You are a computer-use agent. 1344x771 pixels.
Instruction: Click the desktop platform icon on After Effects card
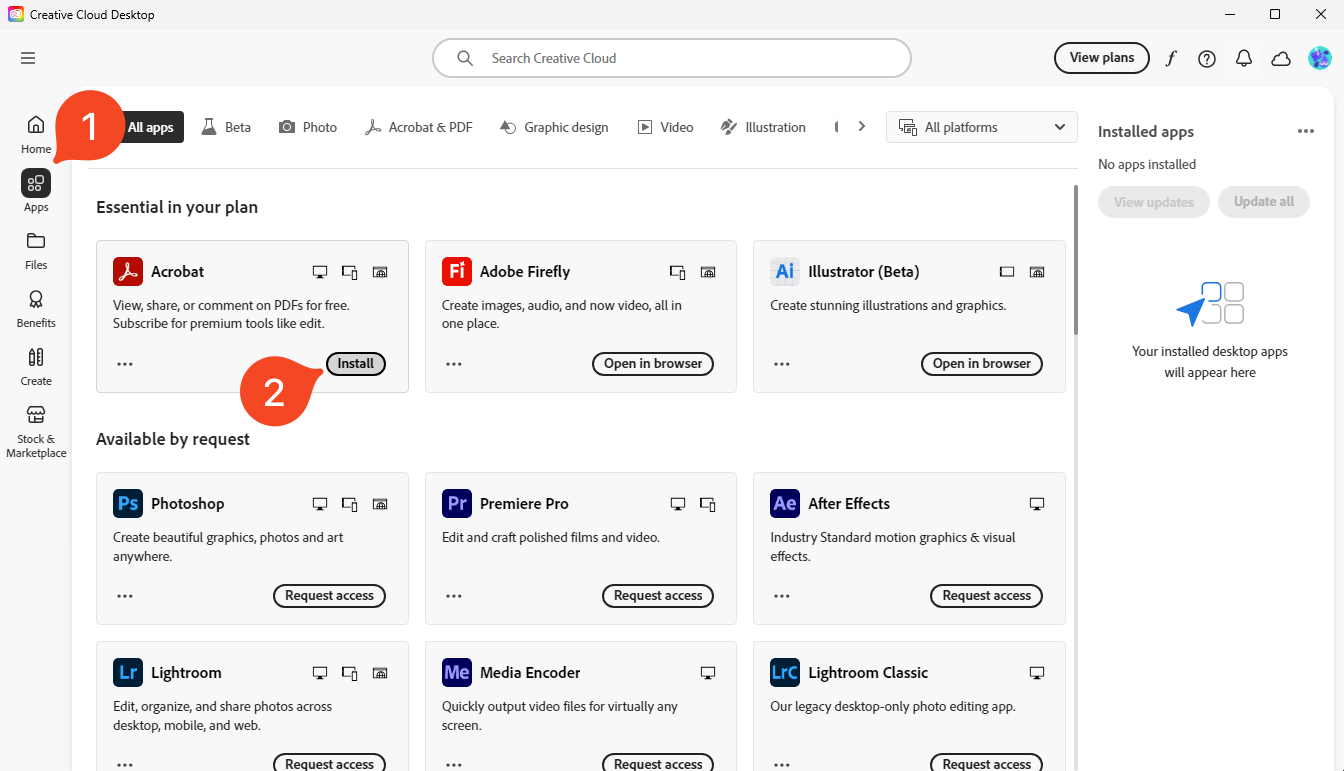tap(1037, 504)
